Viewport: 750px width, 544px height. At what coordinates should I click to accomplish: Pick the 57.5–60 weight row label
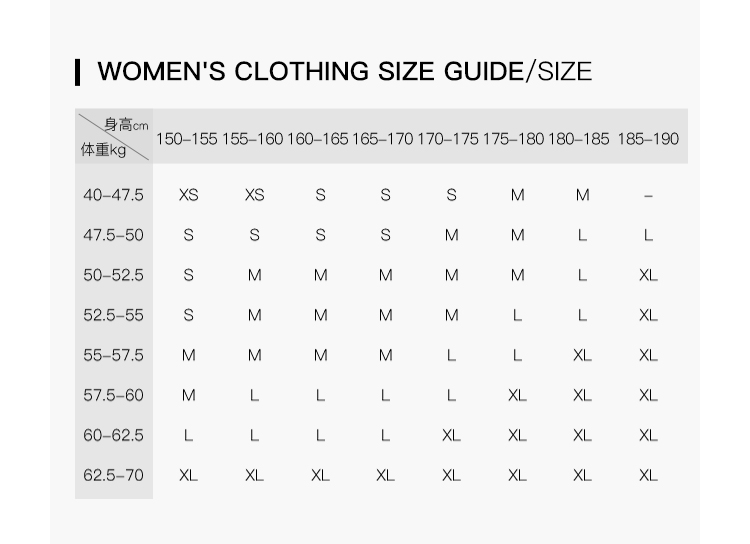click(x=113, y=395)
